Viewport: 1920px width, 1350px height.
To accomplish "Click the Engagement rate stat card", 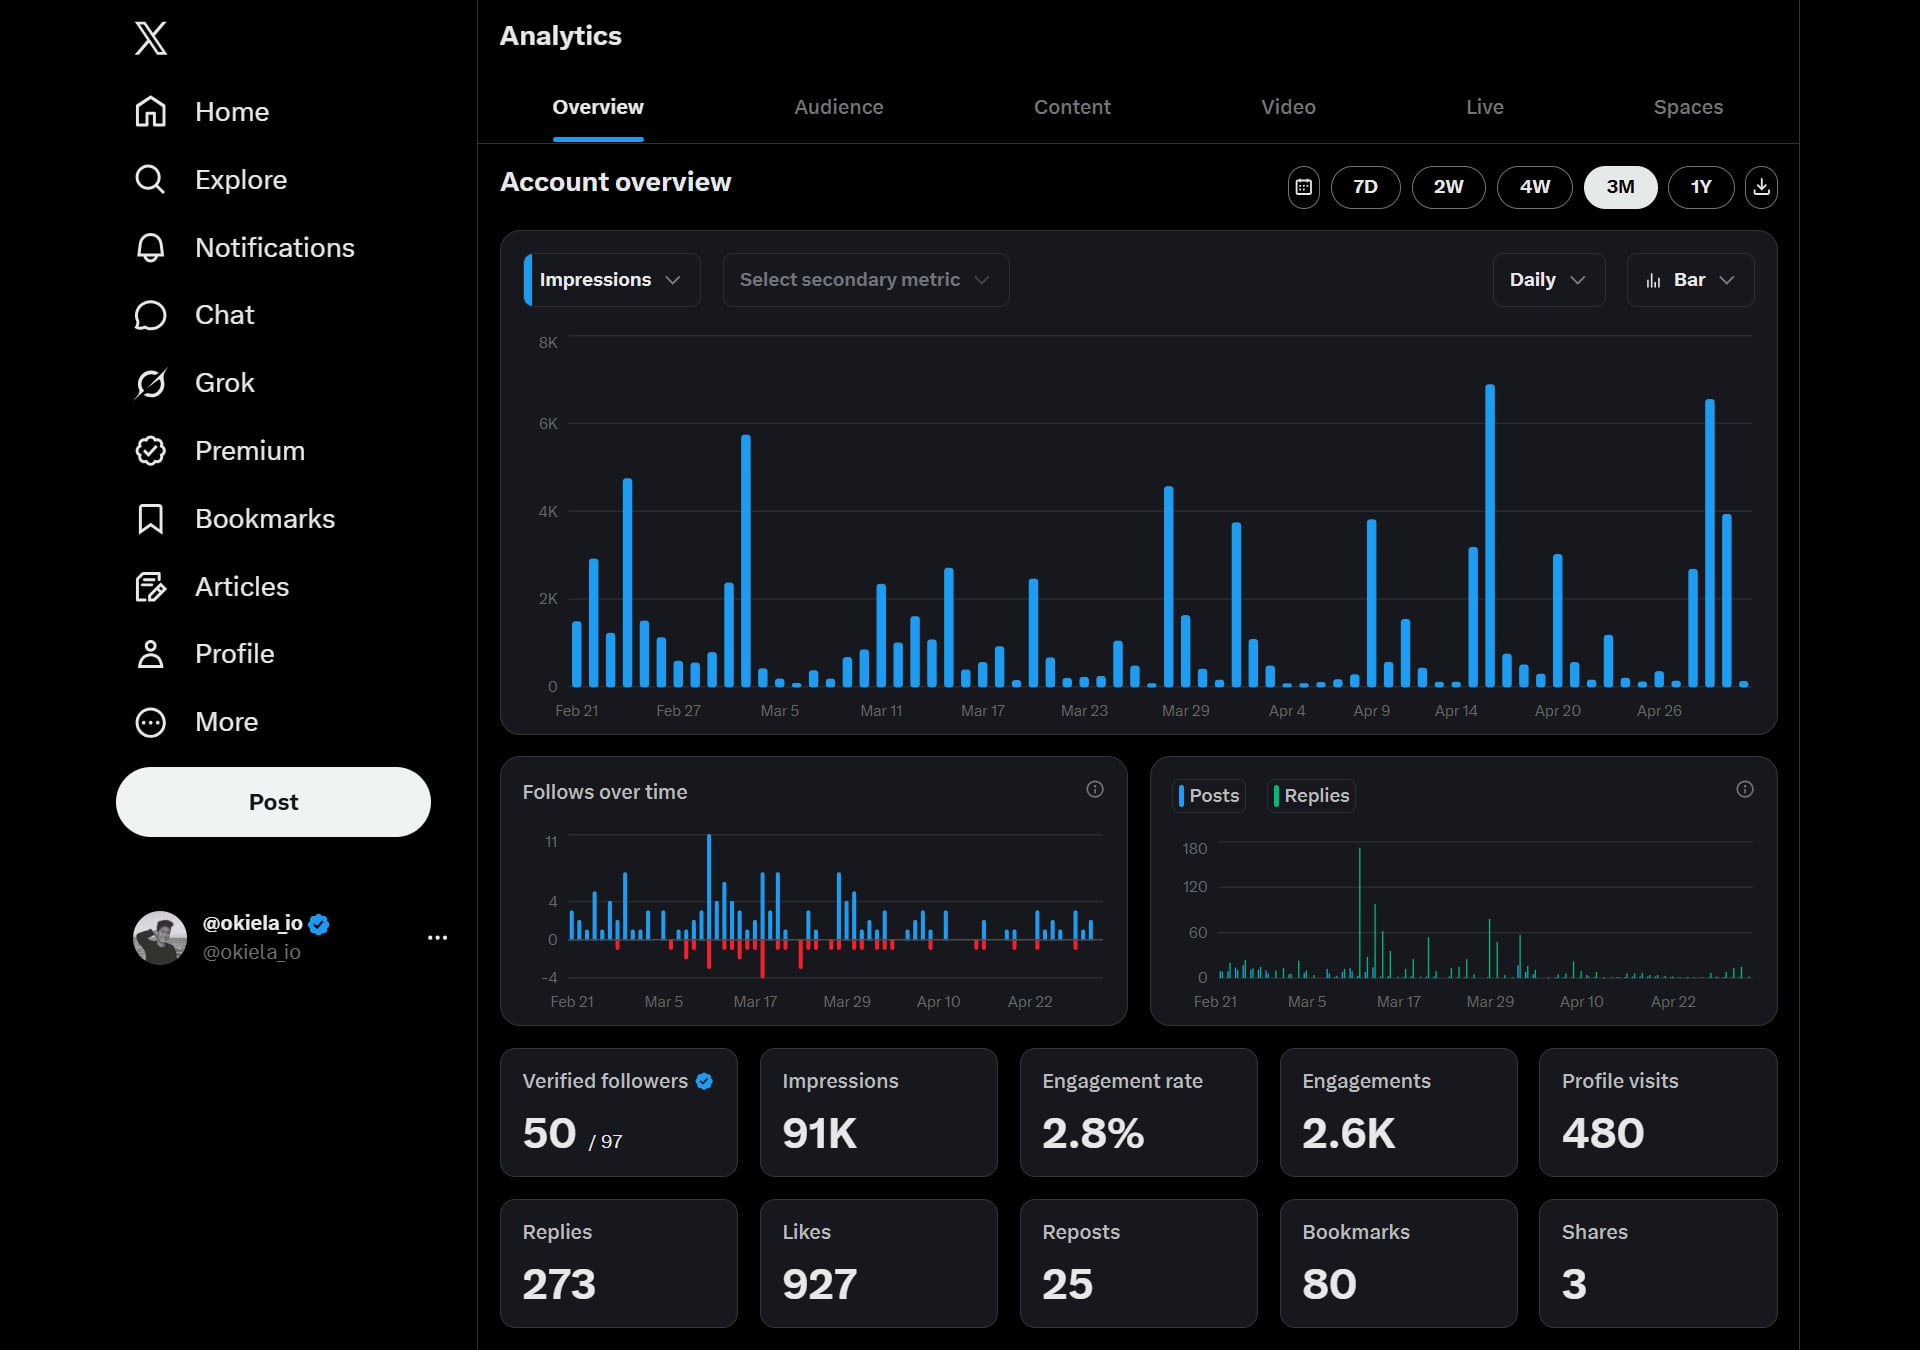I will [x=1139, y=1113].
